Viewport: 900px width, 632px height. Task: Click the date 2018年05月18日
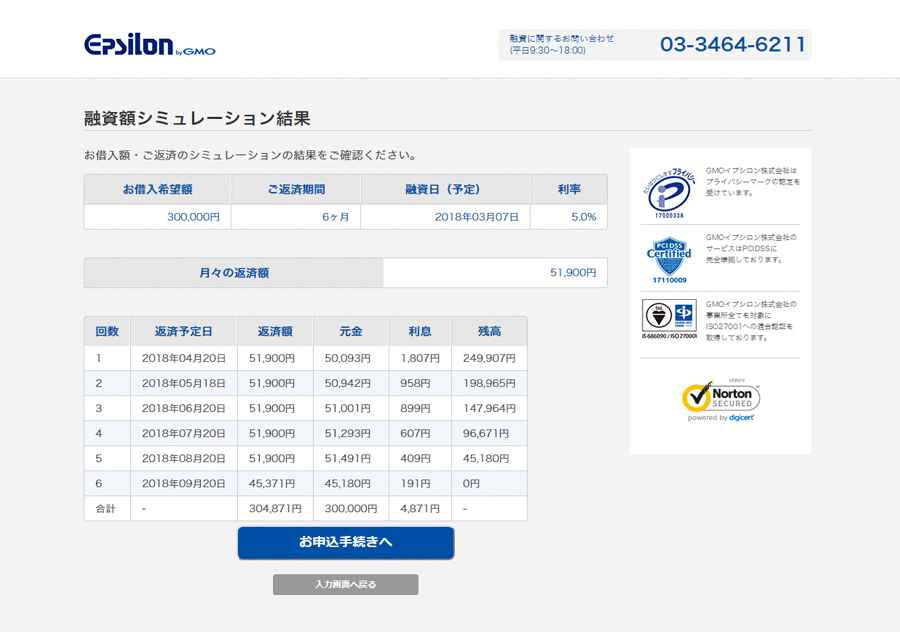click(184, 383)
